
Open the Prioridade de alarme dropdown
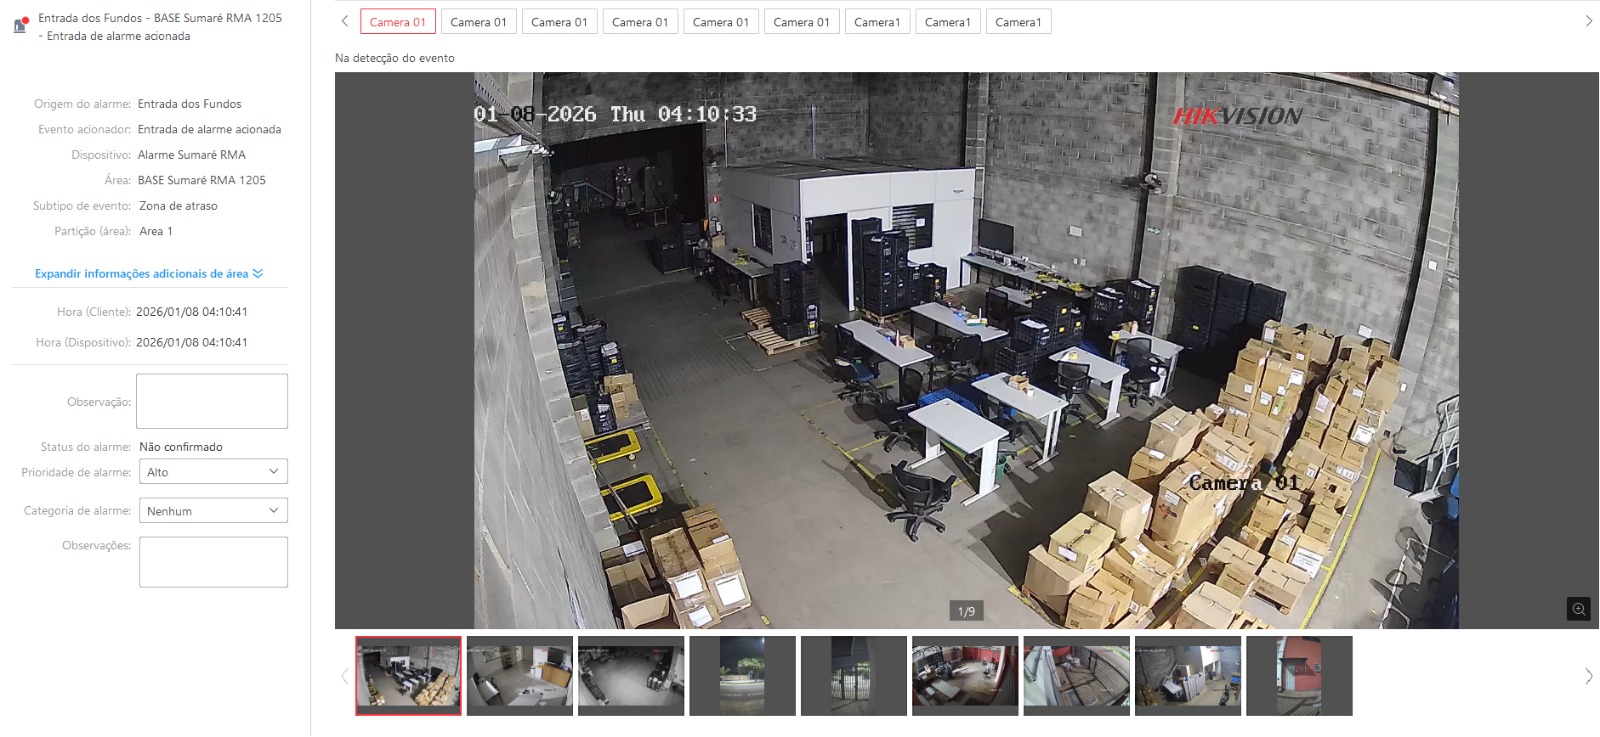pyautogui.click(x=213, y=472)
